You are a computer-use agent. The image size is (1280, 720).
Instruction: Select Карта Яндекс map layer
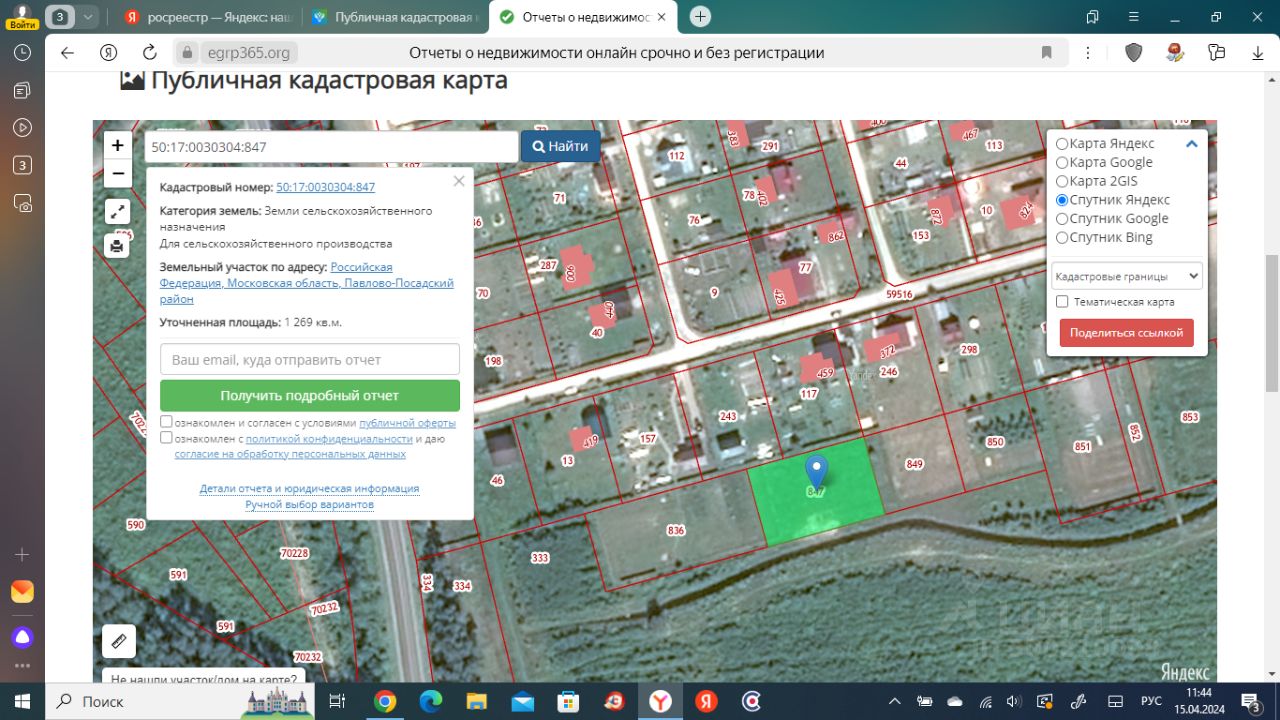pyautogui.click(x=1062, y=144)
